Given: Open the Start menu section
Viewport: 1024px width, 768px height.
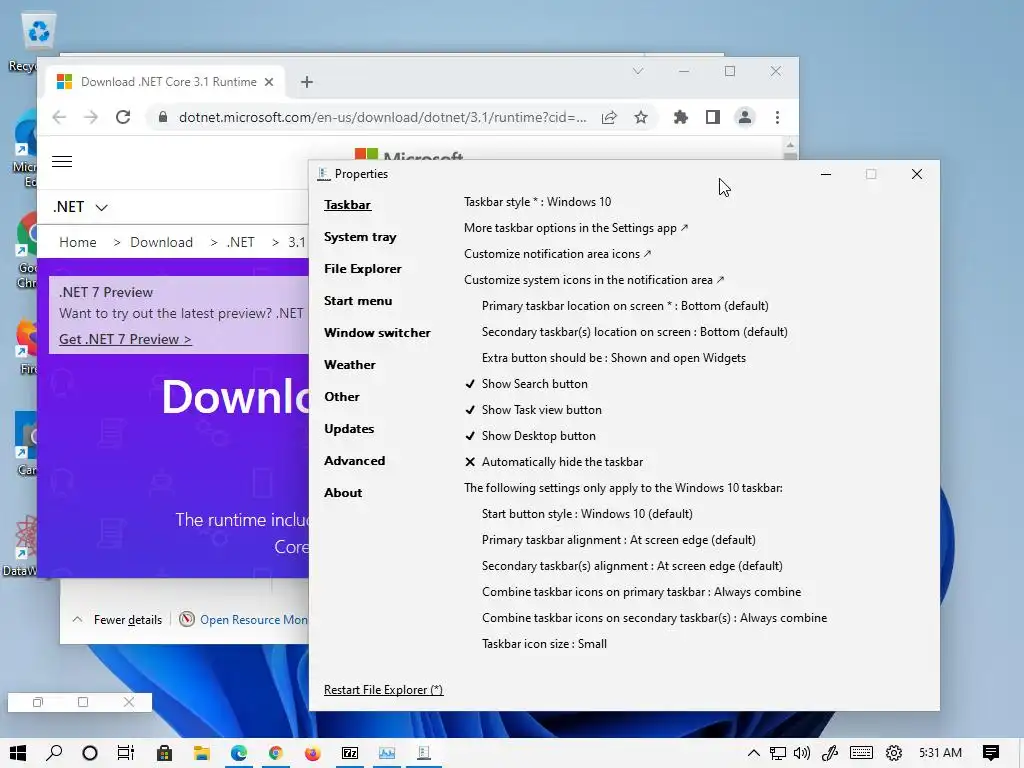Looking at the screenshot, I should tap(358, 301).
